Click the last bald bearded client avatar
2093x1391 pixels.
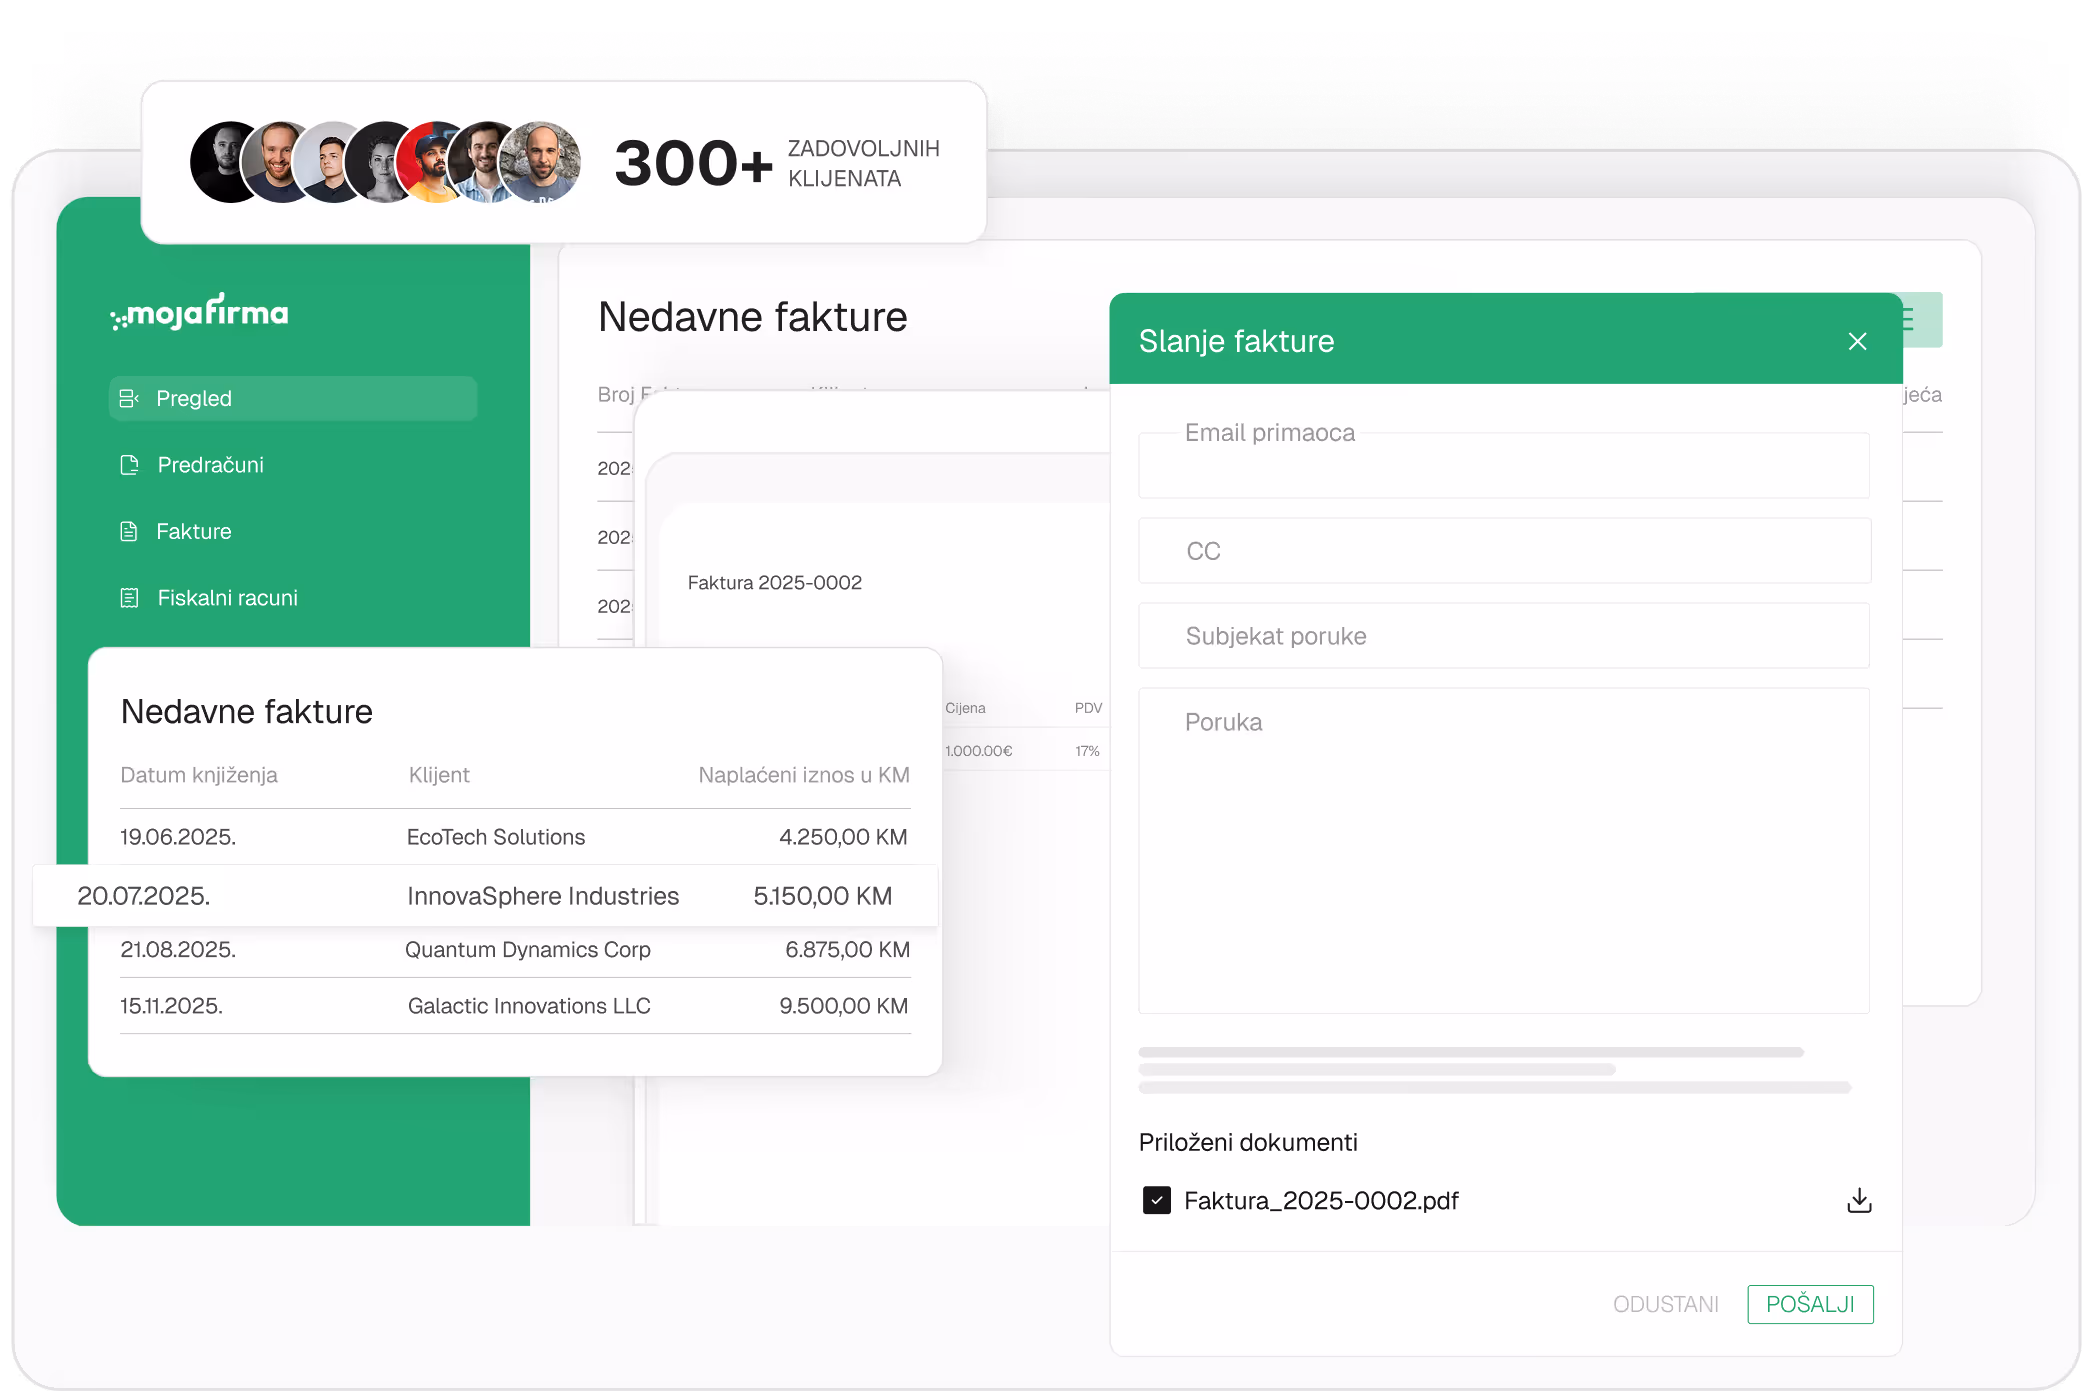pos(541,163)
